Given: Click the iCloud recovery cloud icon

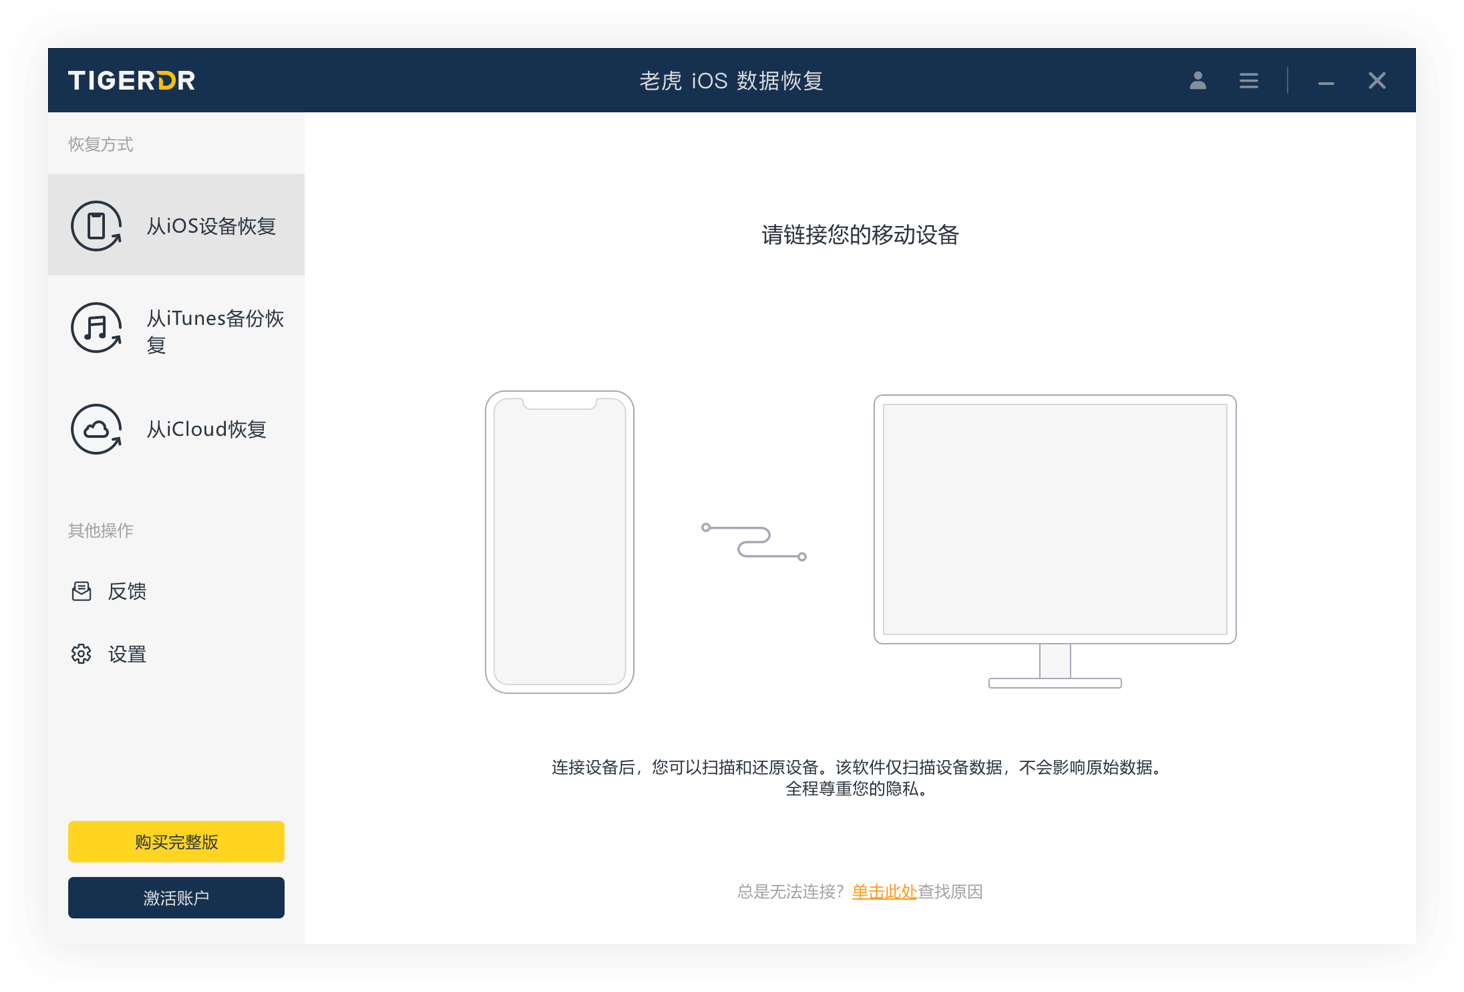Looking at the screenshot, I should 96,429.
